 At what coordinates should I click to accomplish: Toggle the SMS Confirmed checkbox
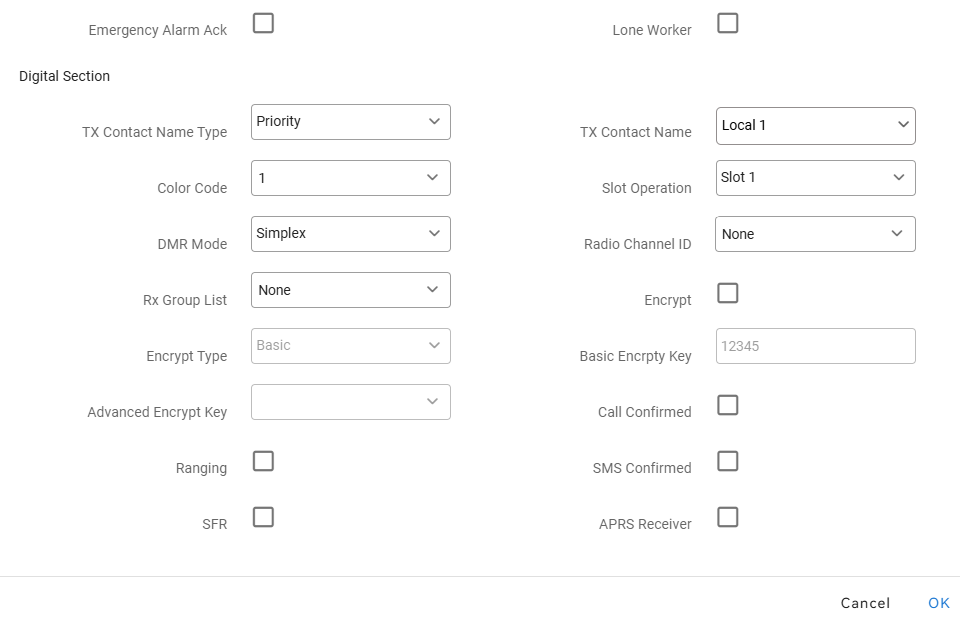pos(728,461)
